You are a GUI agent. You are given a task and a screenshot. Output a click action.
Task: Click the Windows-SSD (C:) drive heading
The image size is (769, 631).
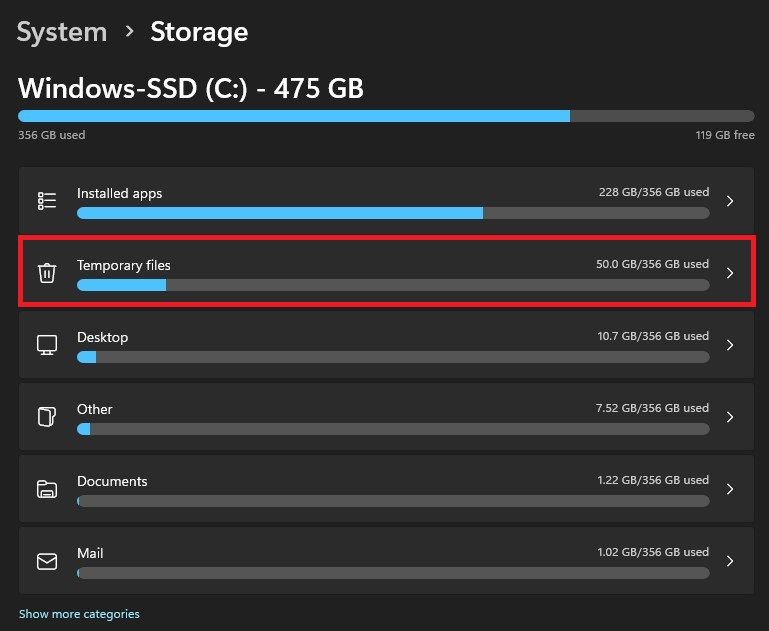tap(191, 89)
